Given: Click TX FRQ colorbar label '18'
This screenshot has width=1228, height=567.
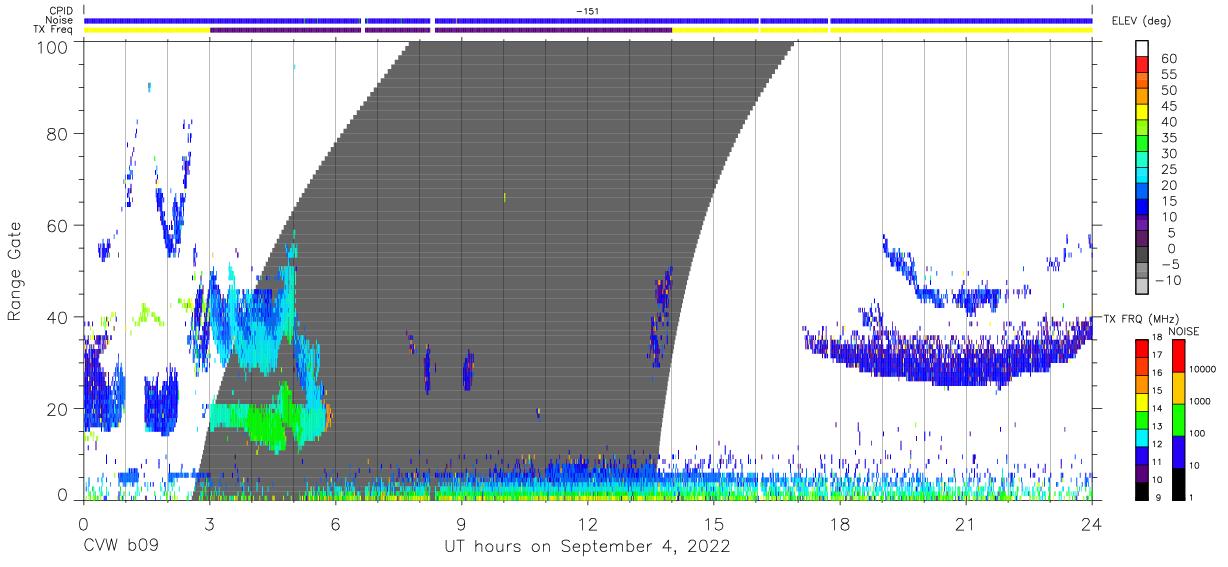Looking at the screenshot, I should 1157,337.
